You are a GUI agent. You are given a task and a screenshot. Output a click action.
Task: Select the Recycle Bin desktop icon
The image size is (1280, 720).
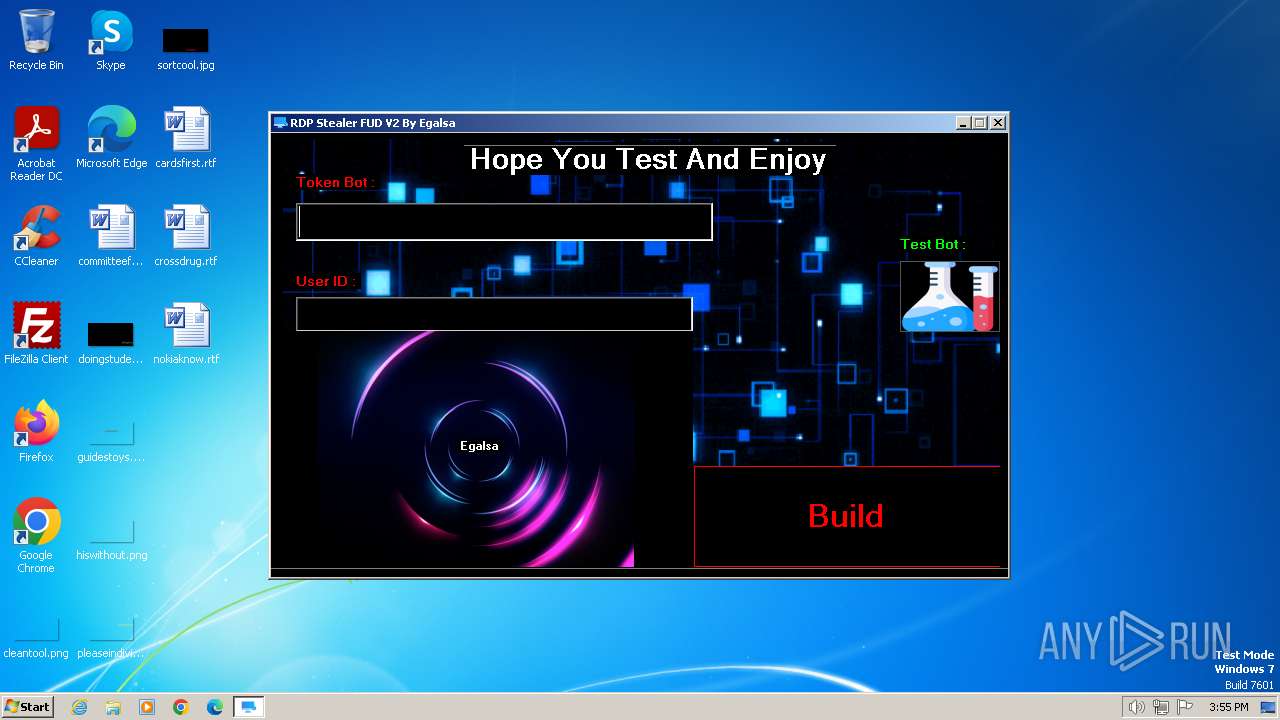pyautogui.click(x=36, y=41)
